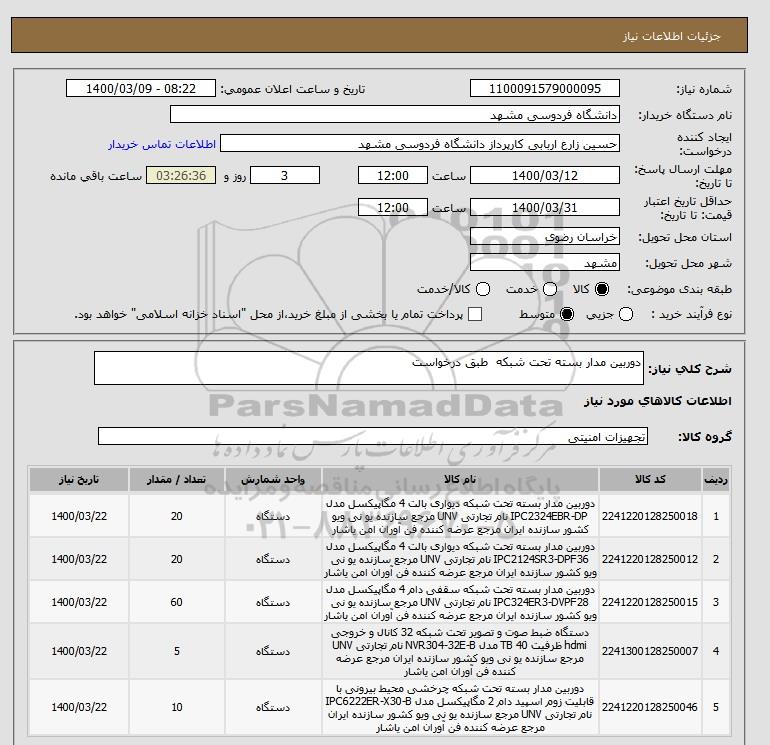Click the general description text box

pos(369,368)
